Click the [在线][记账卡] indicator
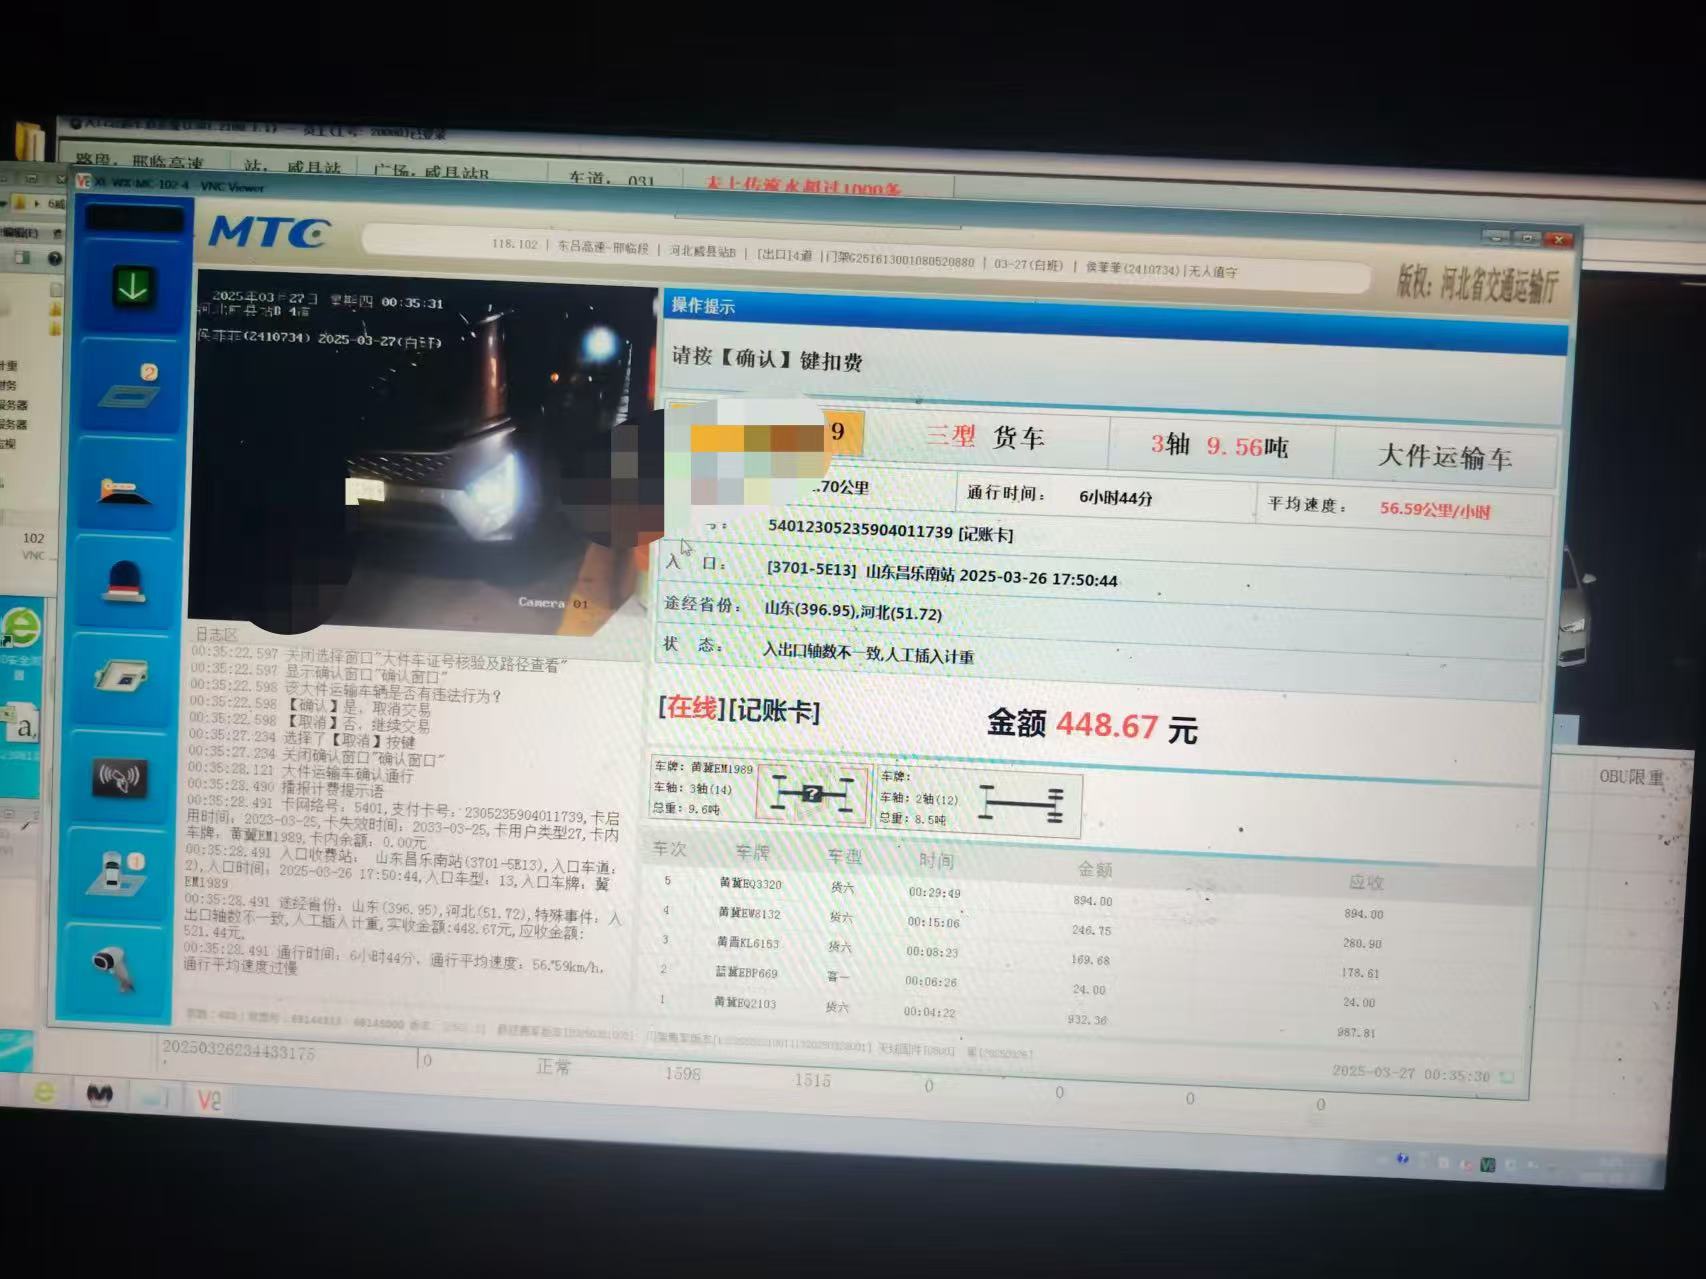 tap(739, 709)
